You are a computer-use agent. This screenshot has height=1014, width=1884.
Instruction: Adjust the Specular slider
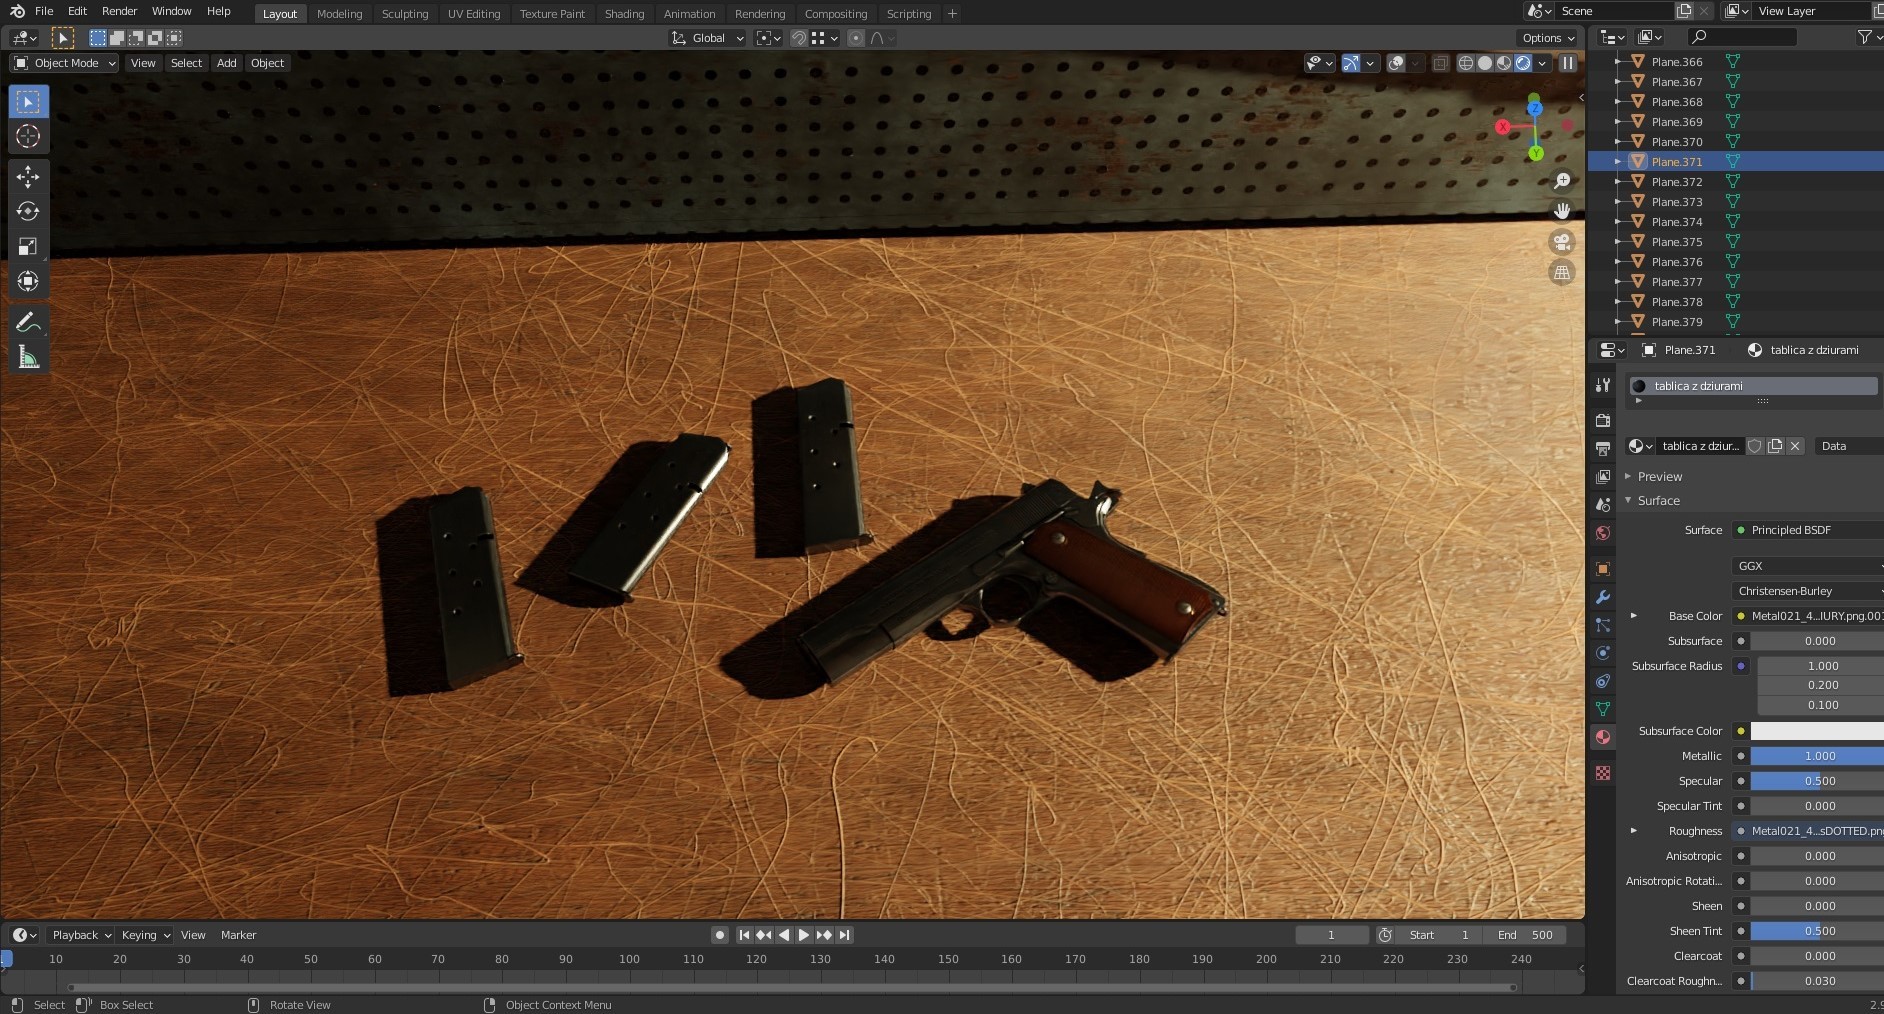[x=1817, y=781]
